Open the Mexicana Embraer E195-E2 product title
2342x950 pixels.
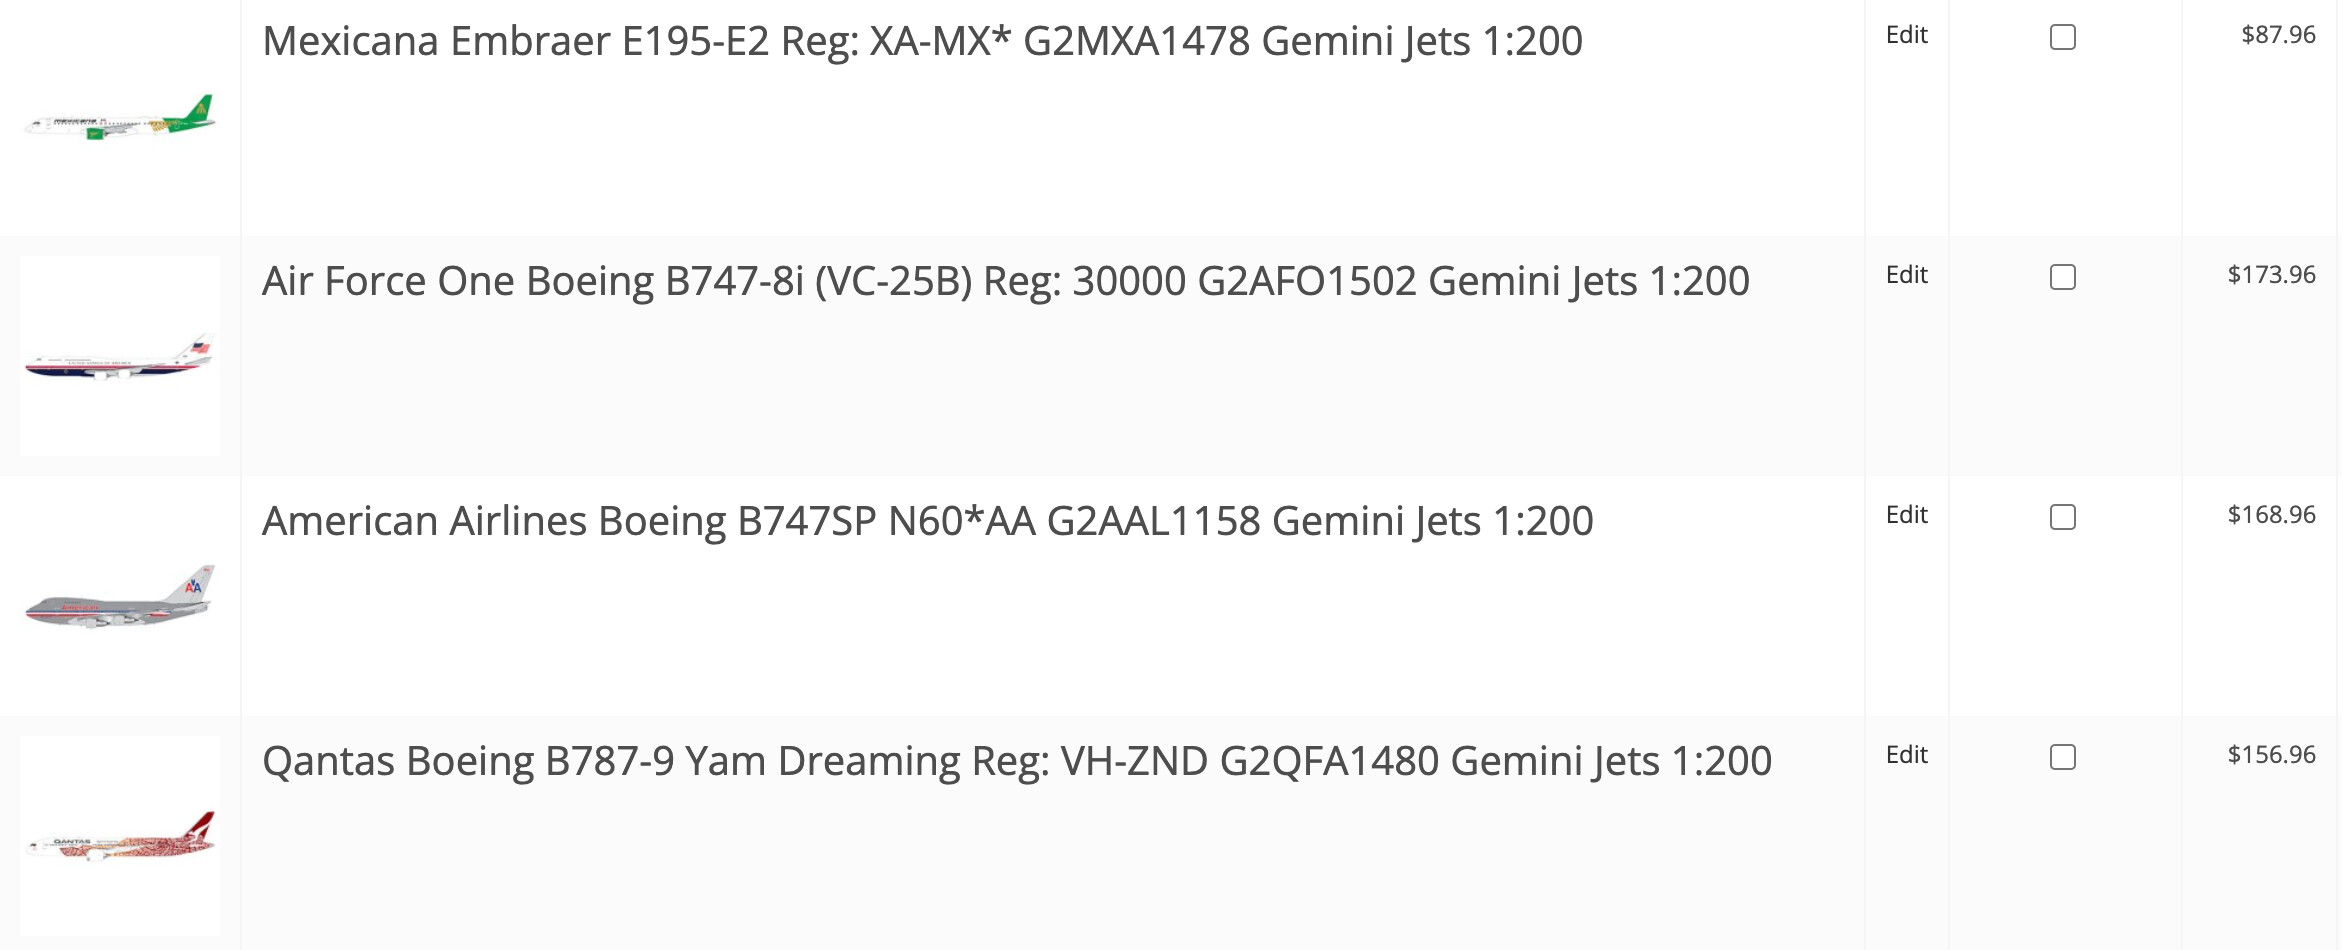(x=921, y=42)
